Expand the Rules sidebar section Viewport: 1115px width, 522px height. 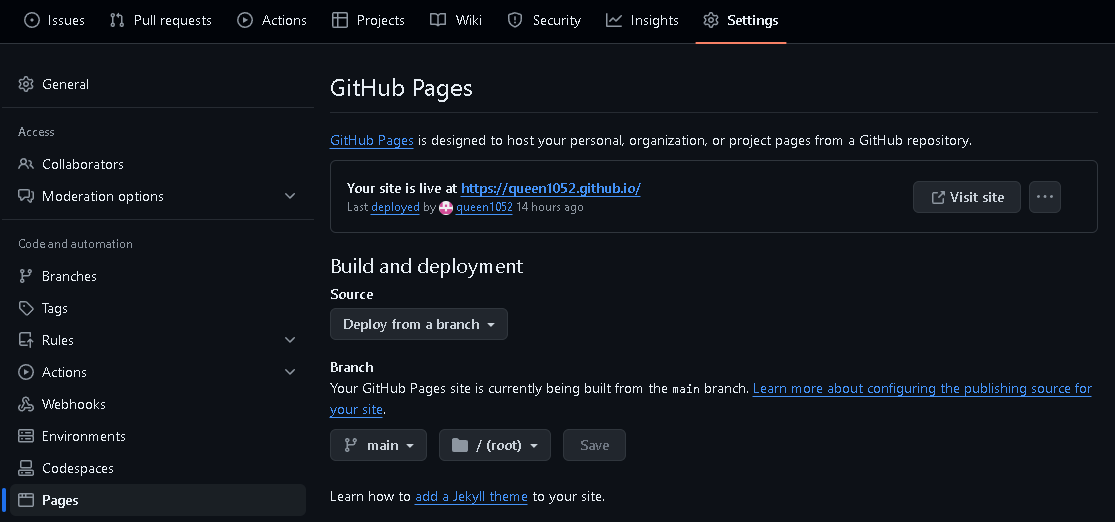290,340
